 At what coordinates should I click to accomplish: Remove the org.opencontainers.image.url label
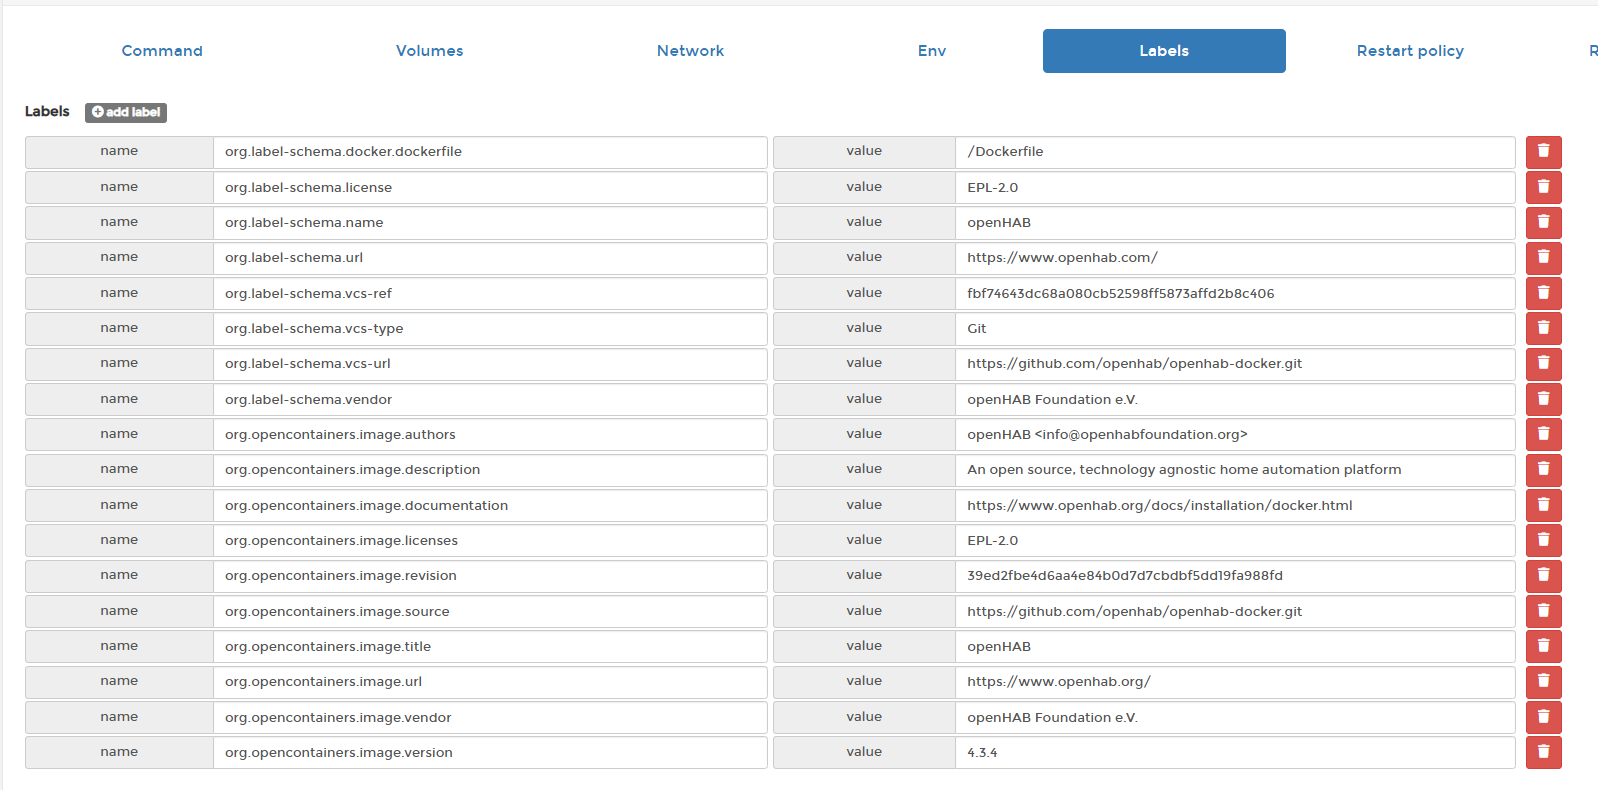pyautogui.click(x=1543, y=682)
